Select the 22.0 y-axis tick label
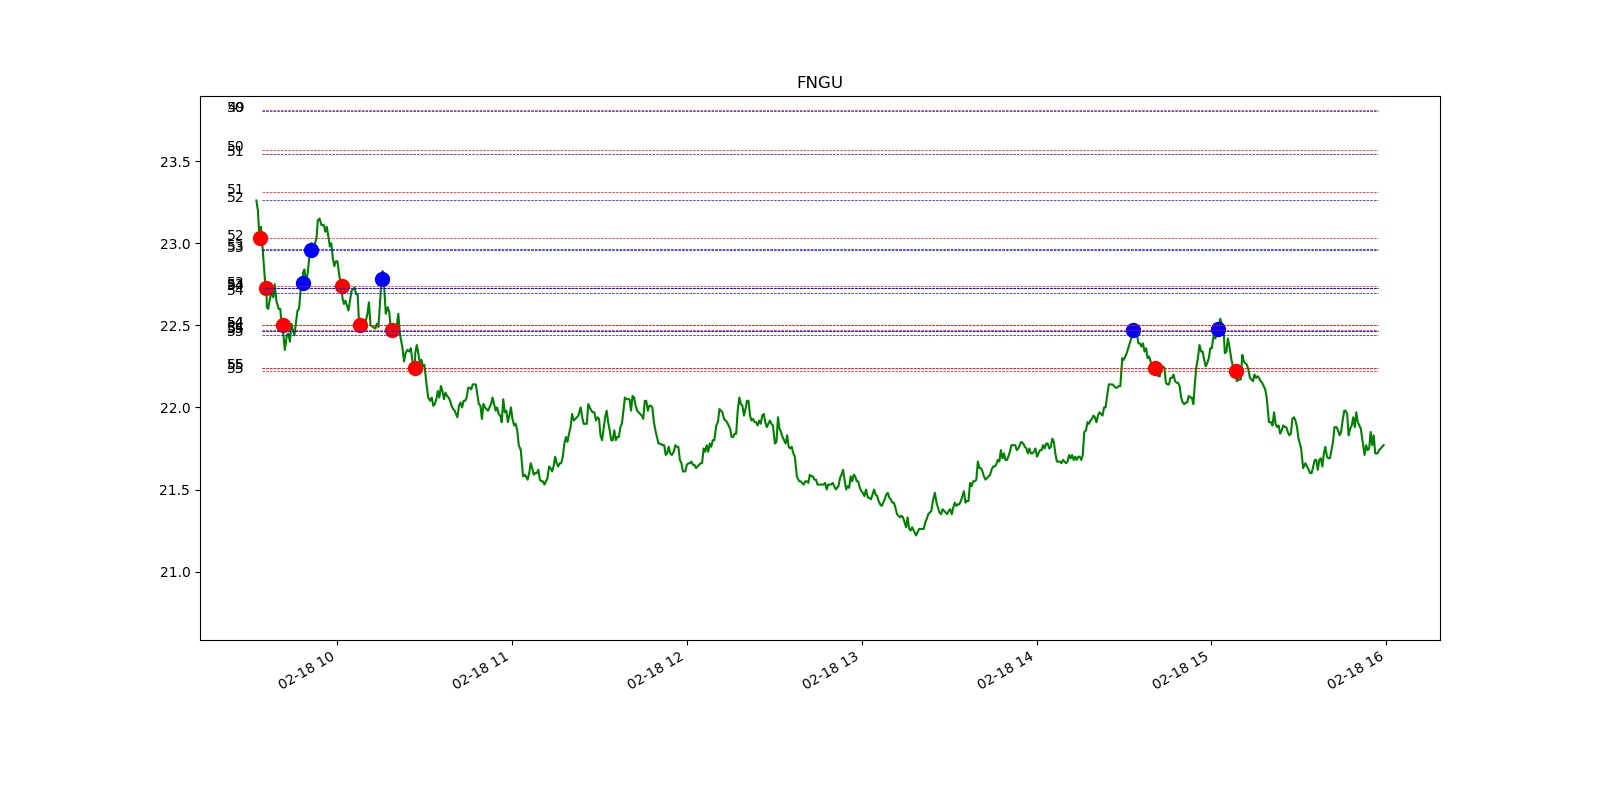1600x800 pixels. point(175,408)
